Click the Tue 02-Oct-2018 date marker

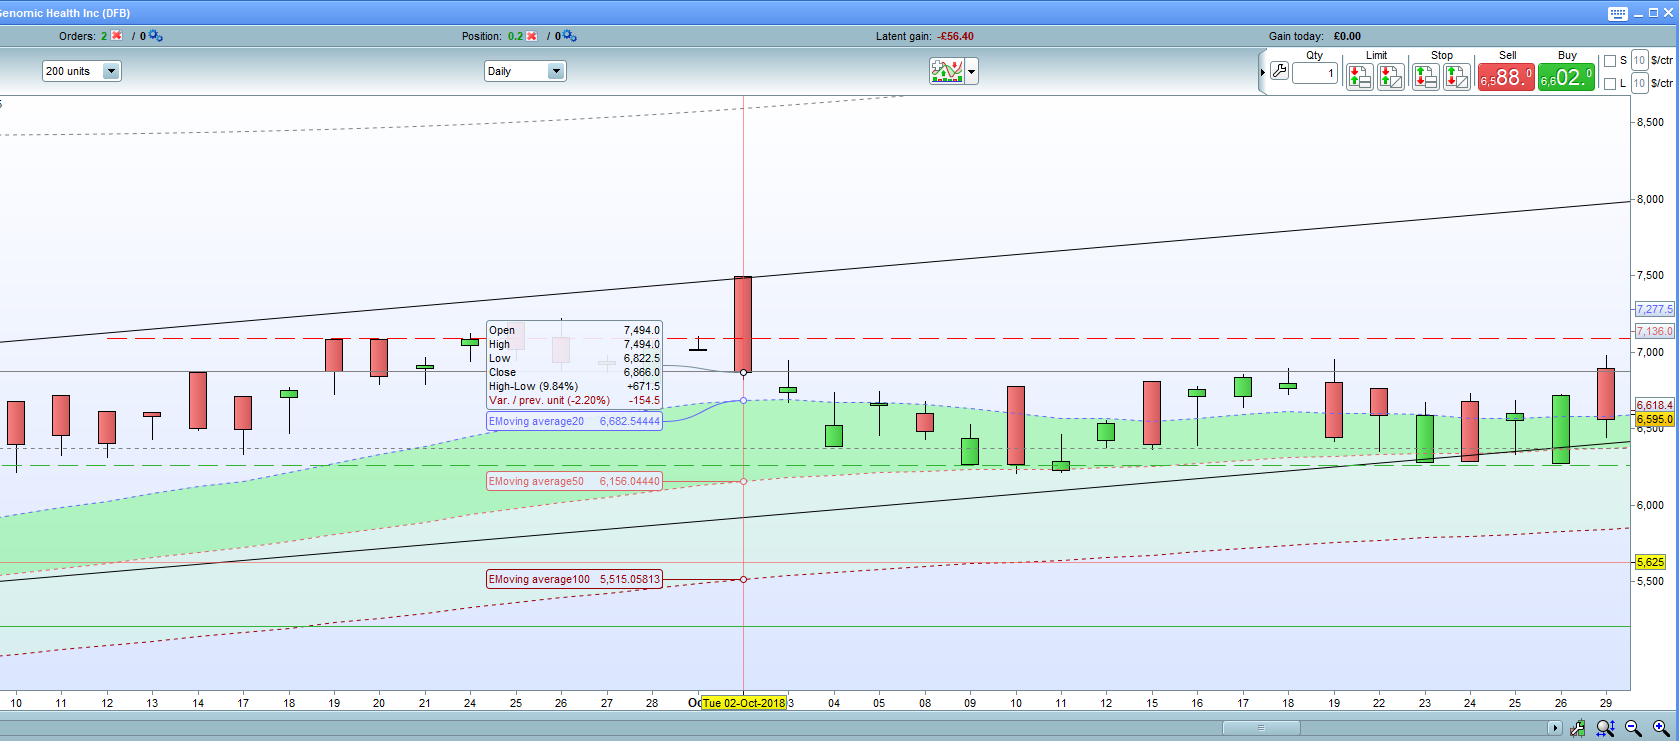point(743,703)
